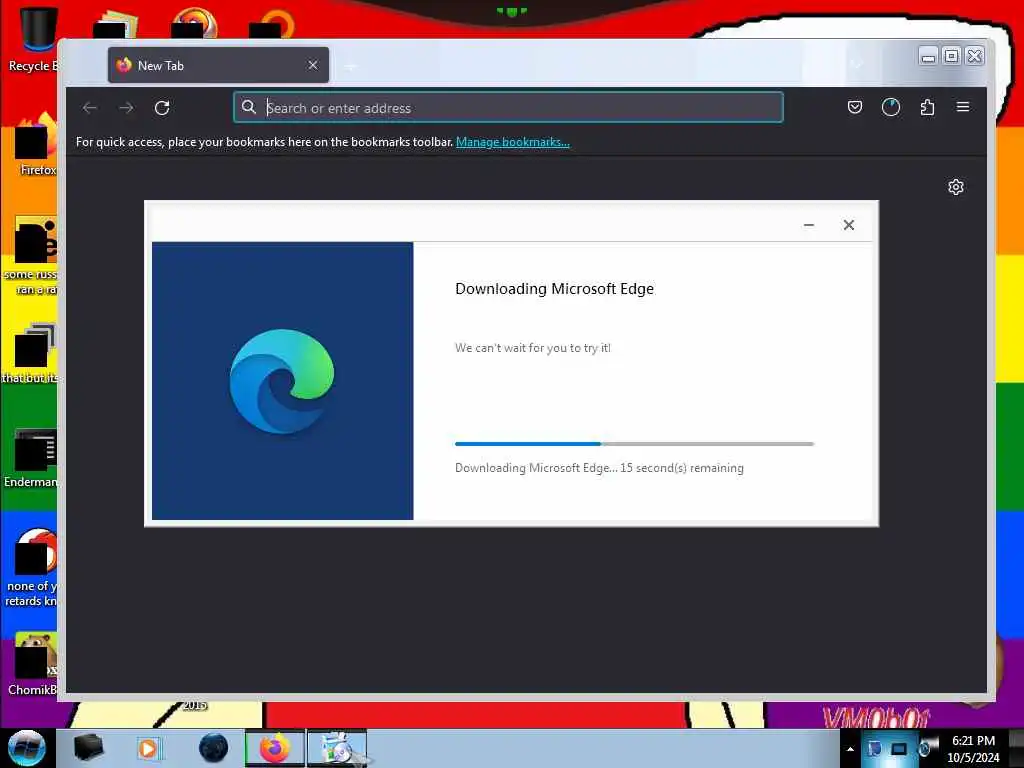Open the Save to Pocket button
Screen dimensions: 1024x768
coord(854,107)
